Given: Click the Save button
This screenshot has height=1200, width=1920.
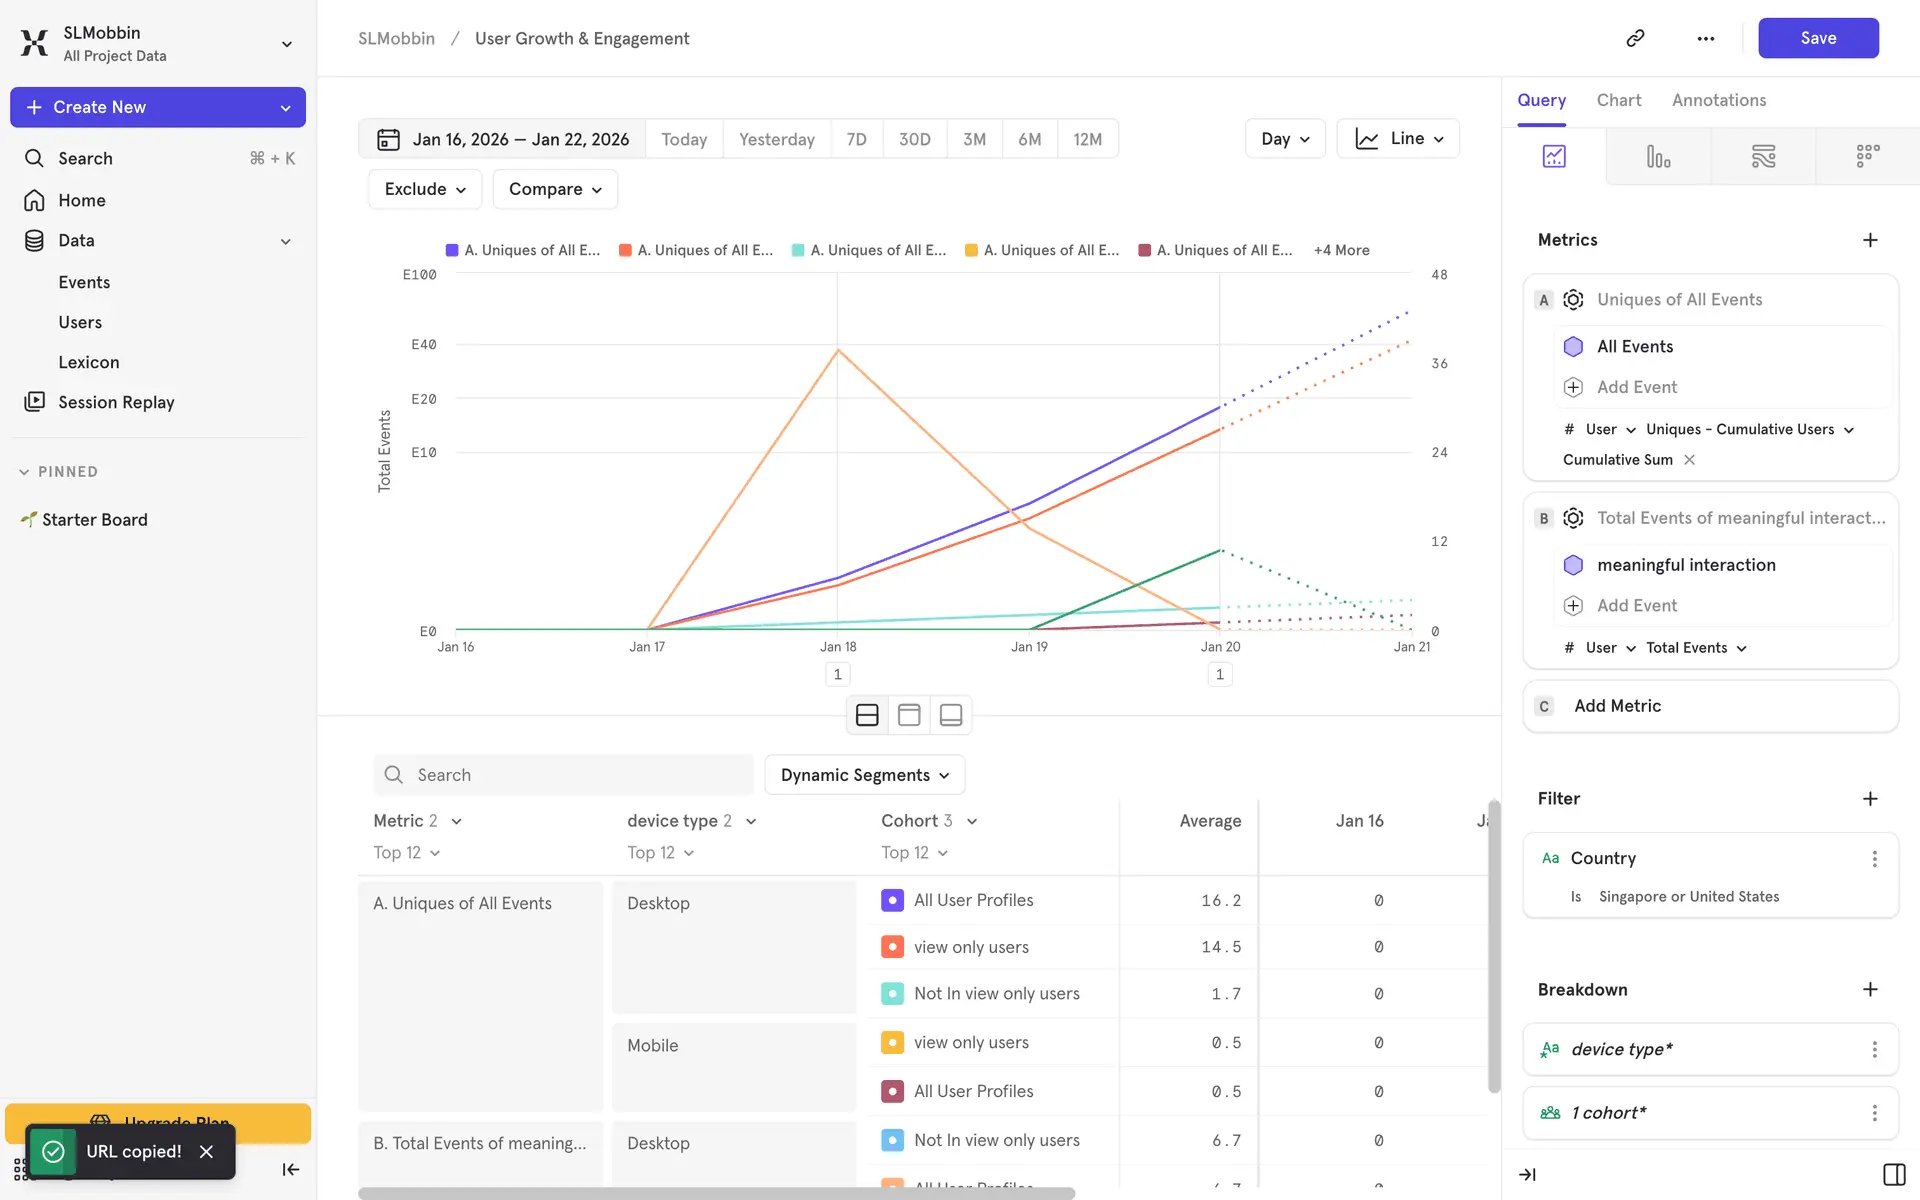Looking at the screenshot, I should 1817,38.
